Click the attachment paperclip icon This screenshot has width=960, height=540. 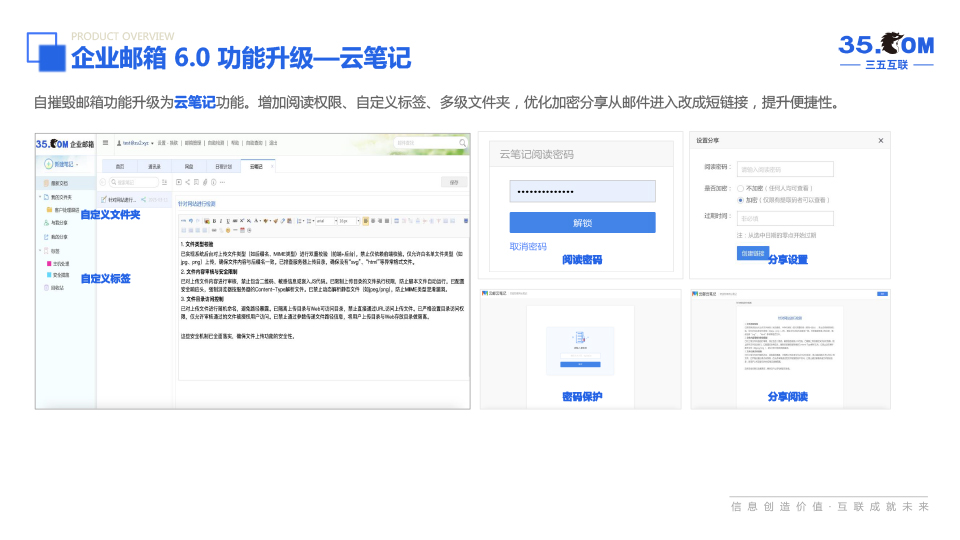pyautogui.click(x=203, y=182)
